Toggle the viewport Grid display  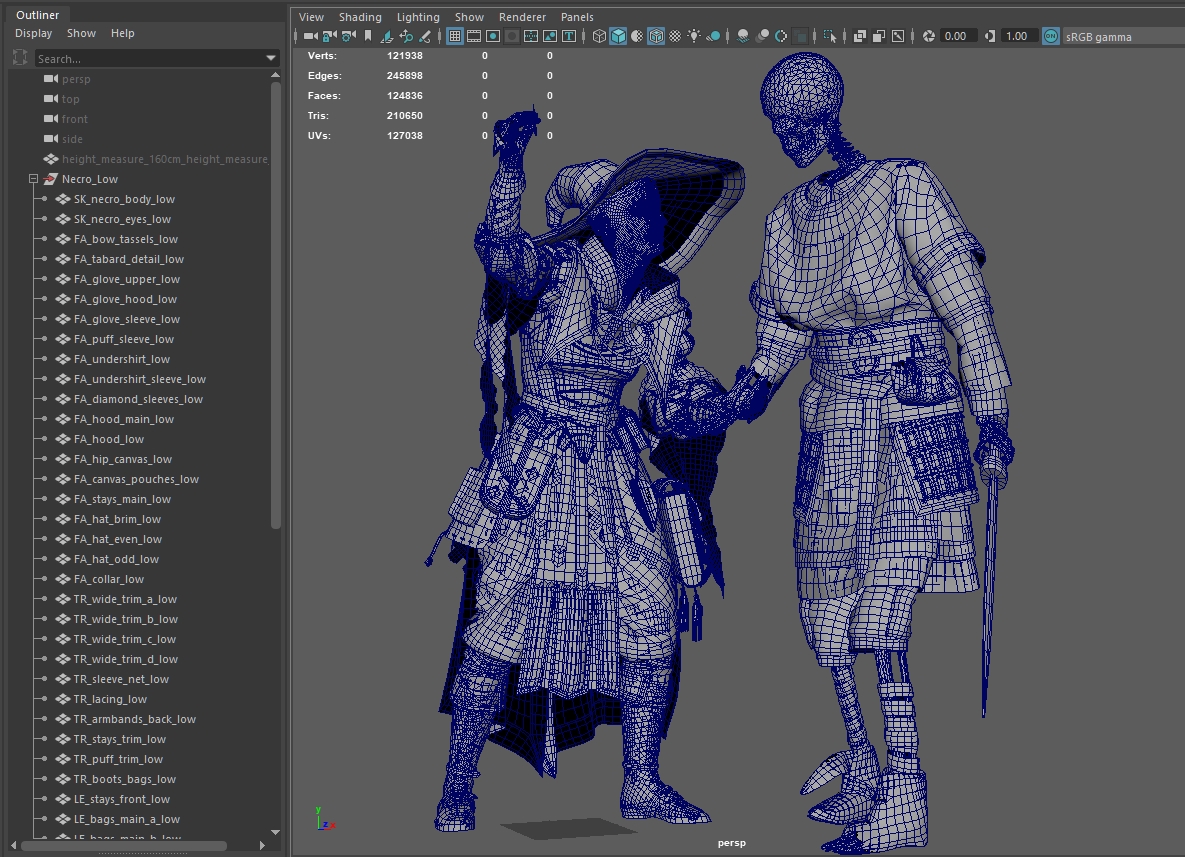coord(454,36)
